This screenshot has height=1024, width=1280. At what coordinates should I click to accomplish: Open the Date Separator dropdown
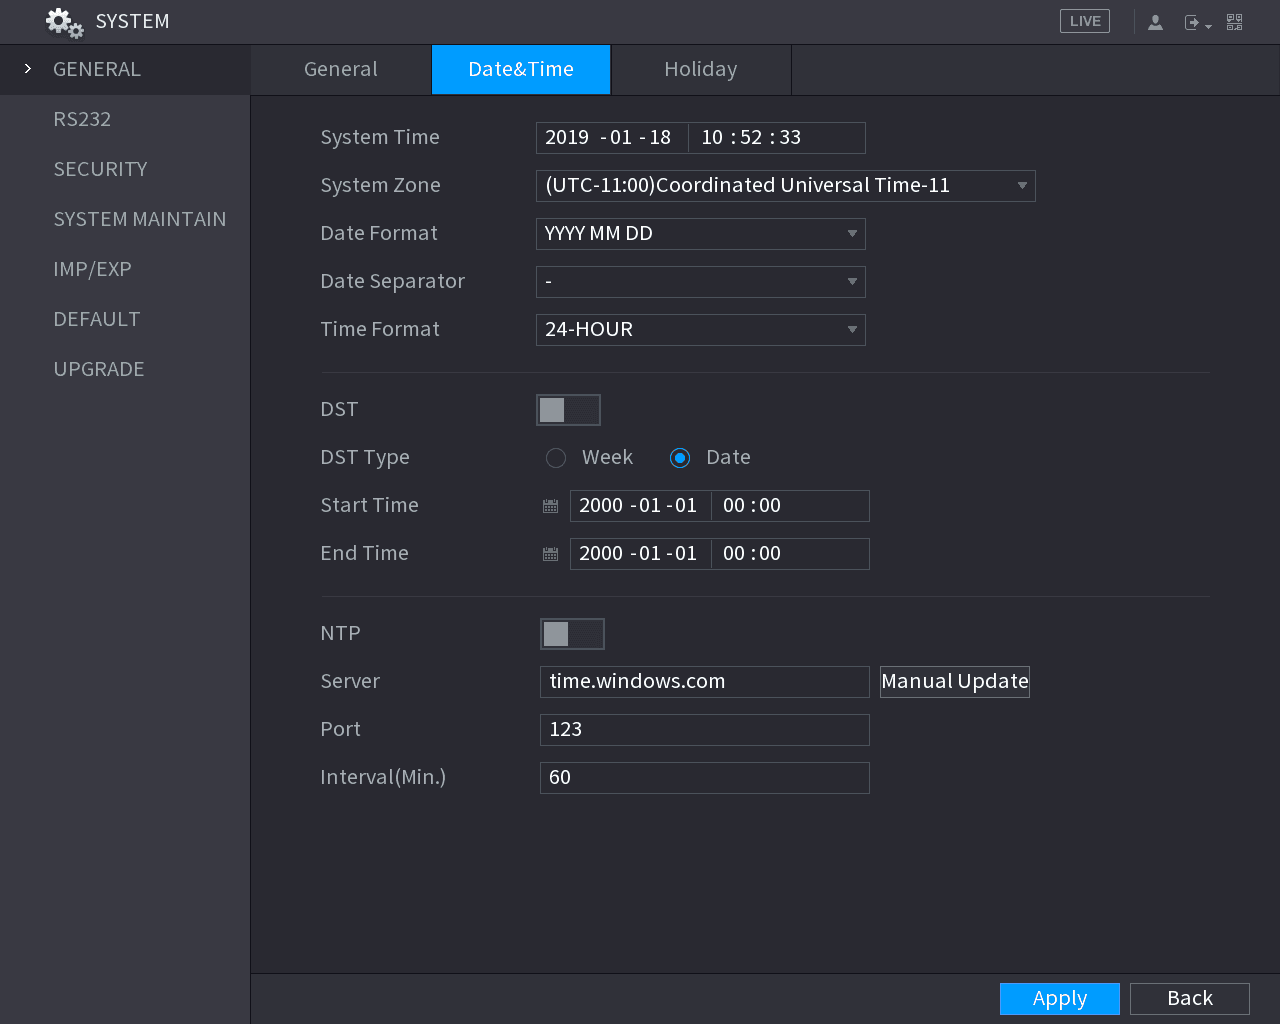coord(701,282)
